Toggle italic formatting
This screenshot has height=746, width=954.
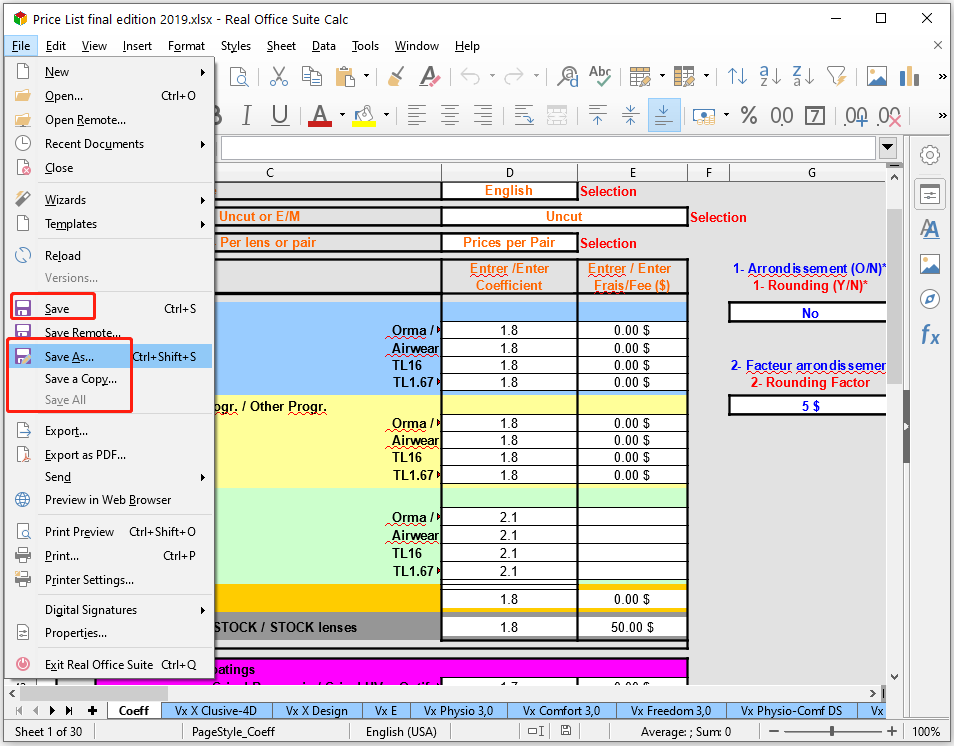[x=250, y=116]
